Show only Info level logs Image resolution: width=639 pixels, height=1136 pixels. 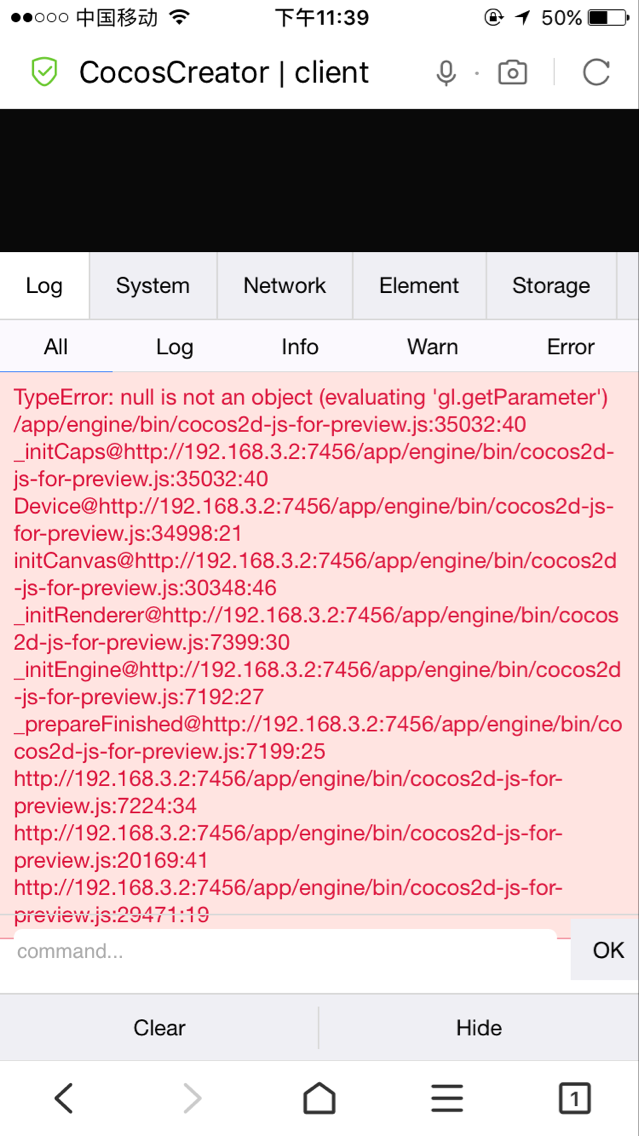(x=300, y=347)
